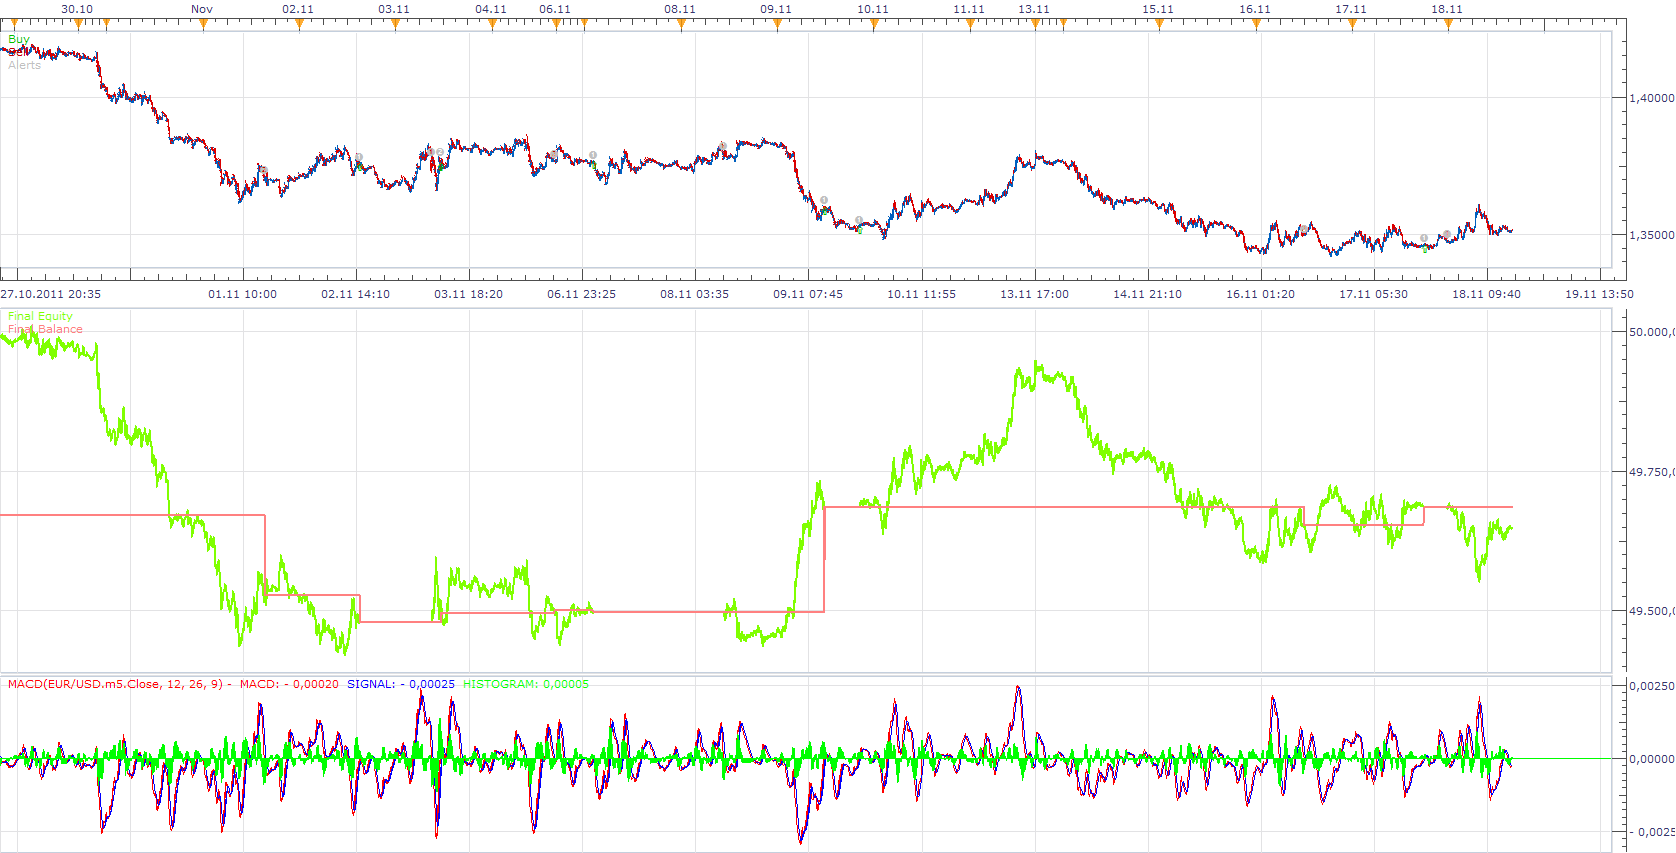Click the 49.750 equity axis label

point(1652,472)
